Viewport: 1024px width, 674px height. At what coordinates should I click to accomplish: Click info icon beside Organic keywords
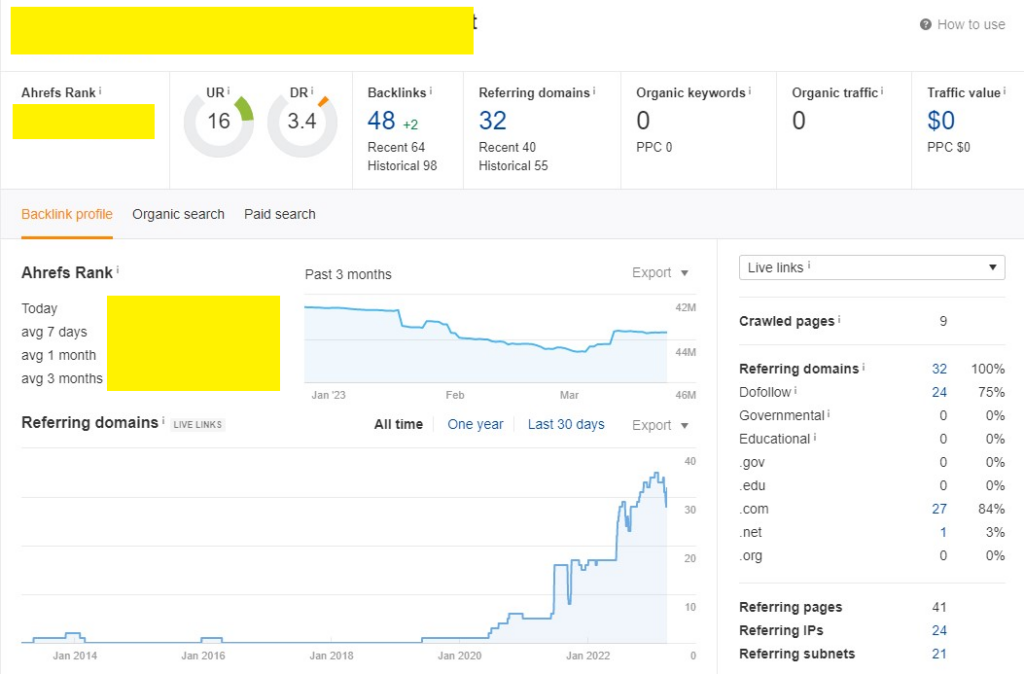point(750,91)
